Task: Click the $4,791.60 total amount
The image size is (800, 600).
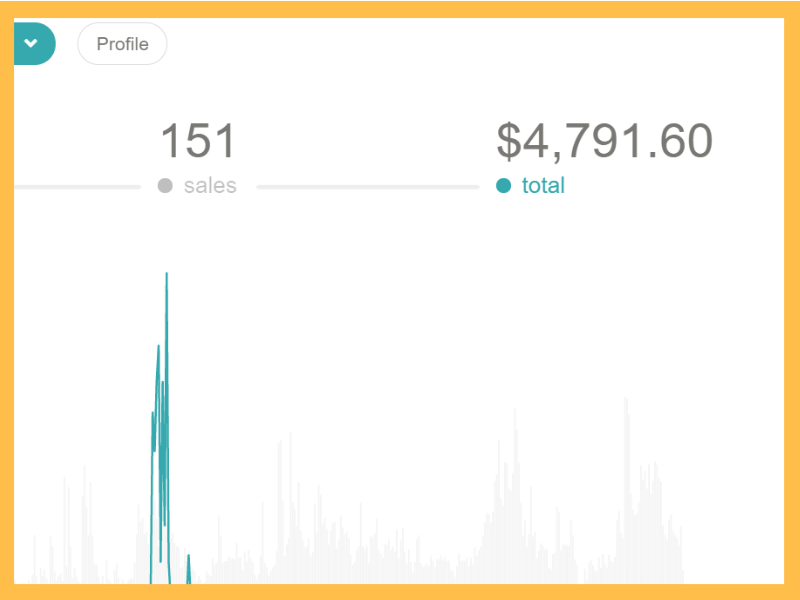Action: coord(604,141)
